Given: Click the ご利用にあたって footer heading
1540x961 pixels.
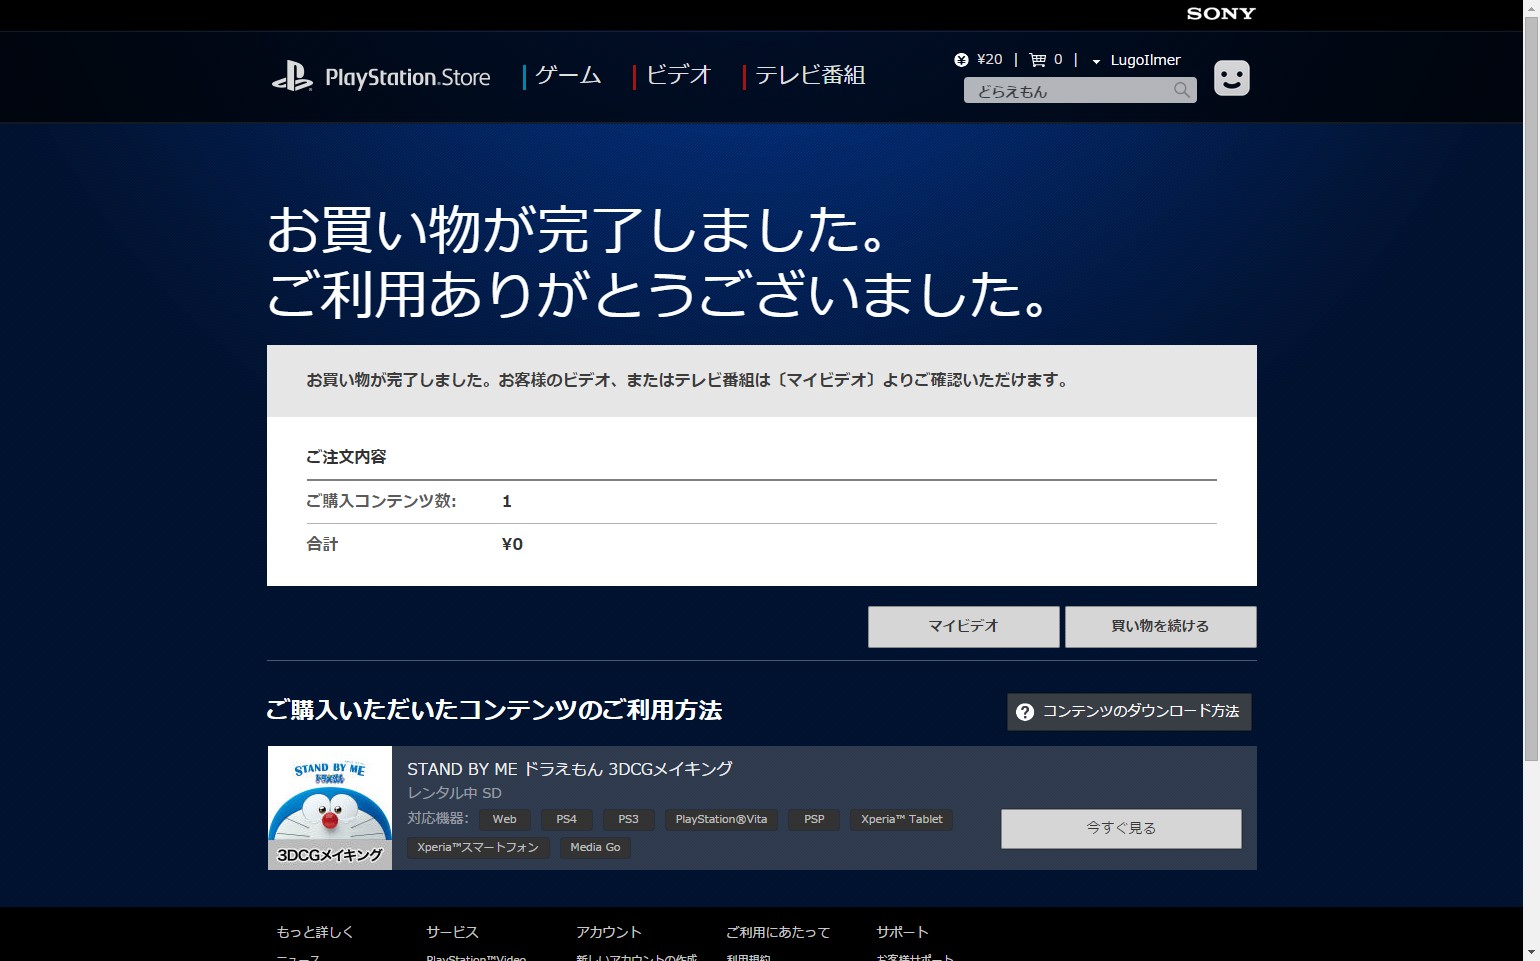Looking at the screenshot, I should pyautogui.click(x=778, y=932).
